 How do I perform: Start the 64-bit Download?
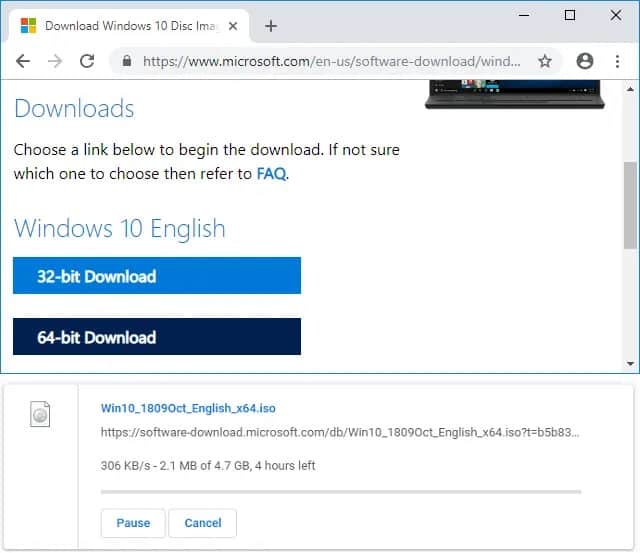[157, 337]
